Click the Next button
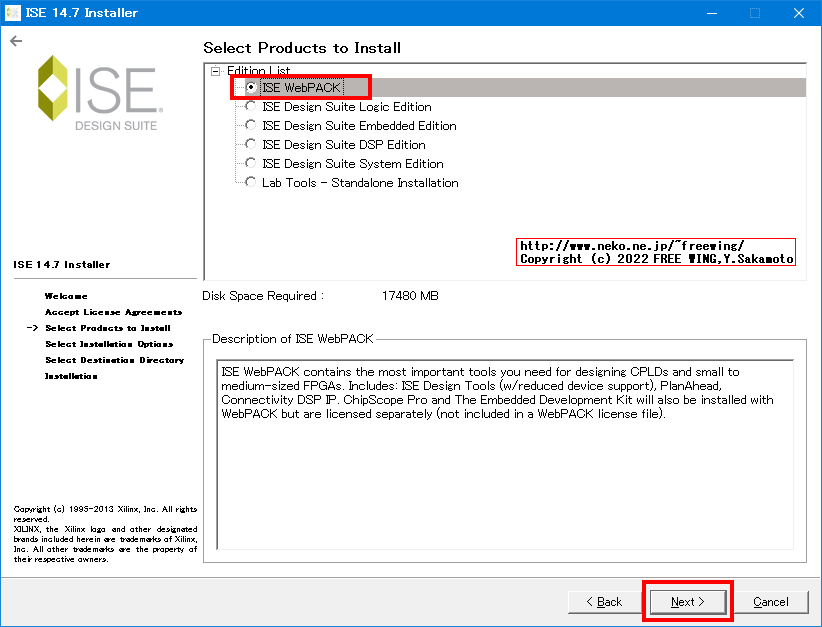This screenshot has width=822, height=627. tap(687, 601)
